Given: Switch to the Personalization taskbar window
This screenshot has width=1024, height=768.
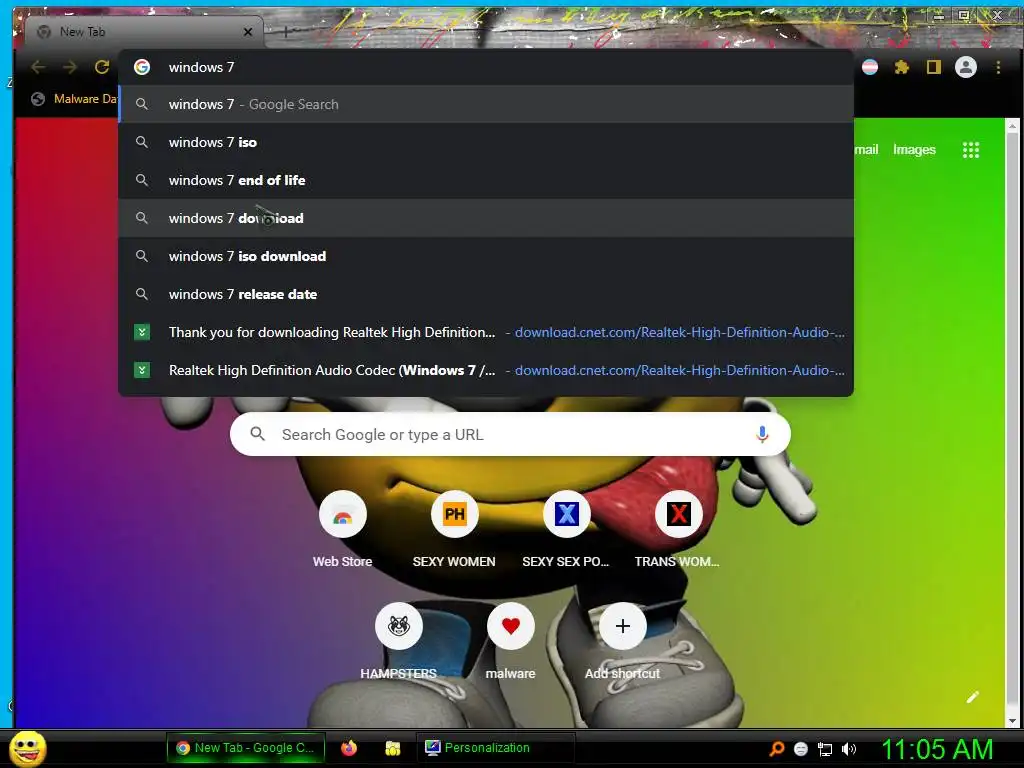Looking at the screenshot, I should pyautogui.click(x=495, y=748).
